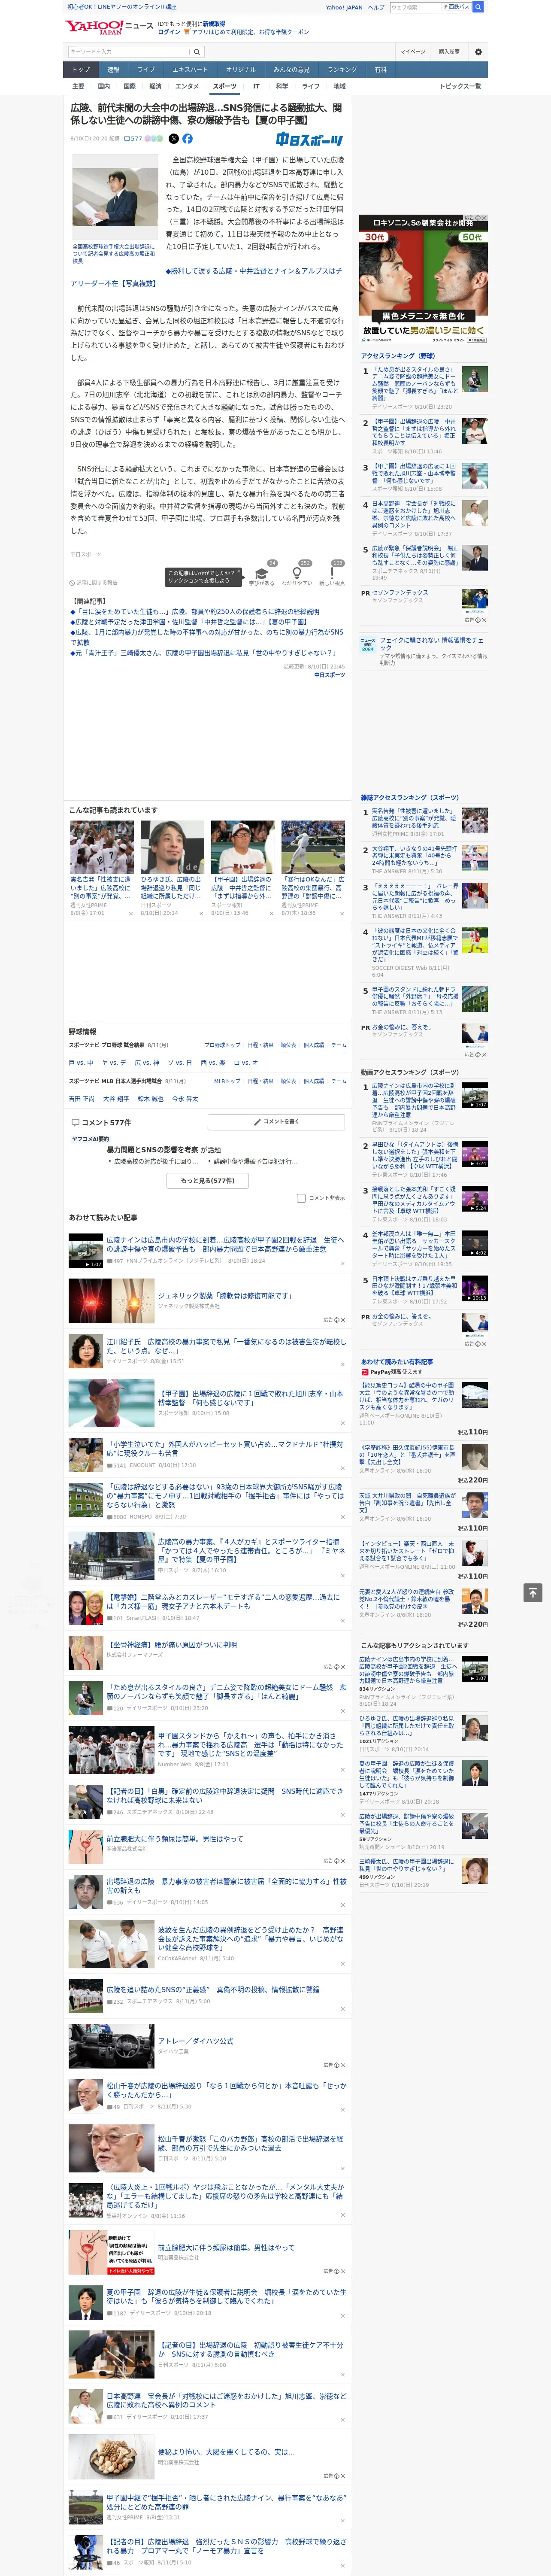Click コメントを書く button

277,1122
